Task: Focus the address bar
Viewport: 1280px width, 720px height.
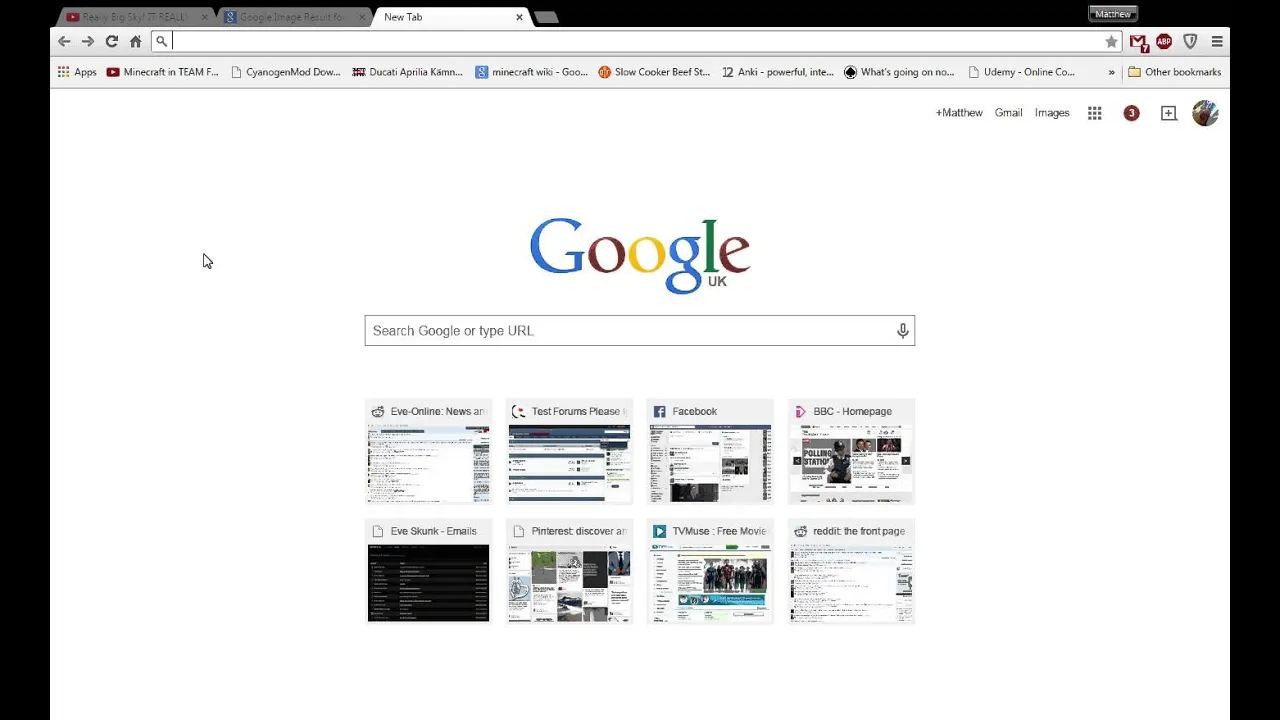Action: (636, 41)
